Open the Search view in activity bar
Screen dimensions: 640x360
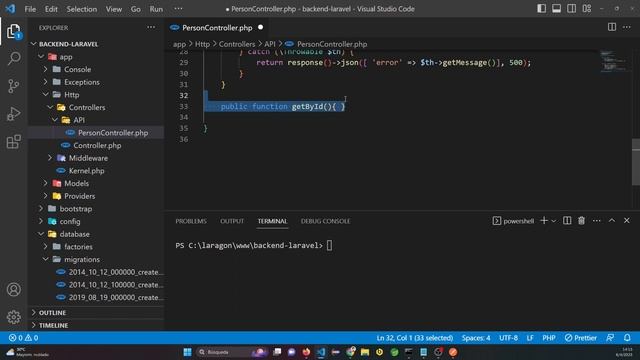coord(13,58)
